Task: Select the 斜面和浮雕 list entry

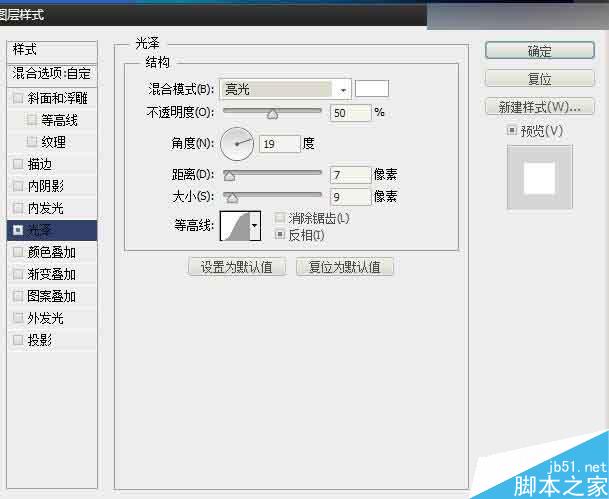Action: (52, 98)
